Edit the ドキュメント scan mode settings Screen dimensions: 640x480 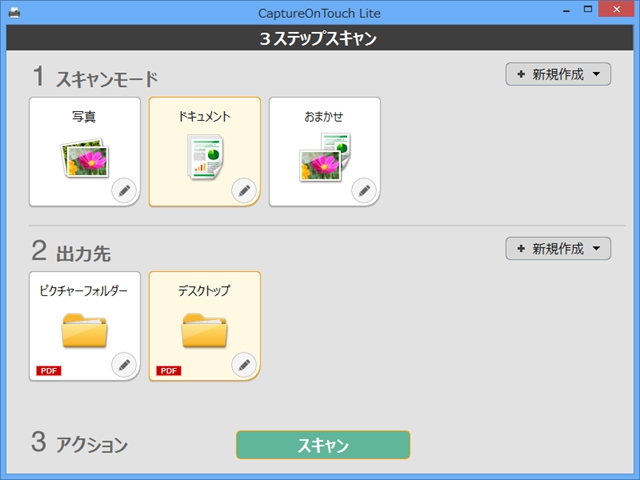(244, 191)
